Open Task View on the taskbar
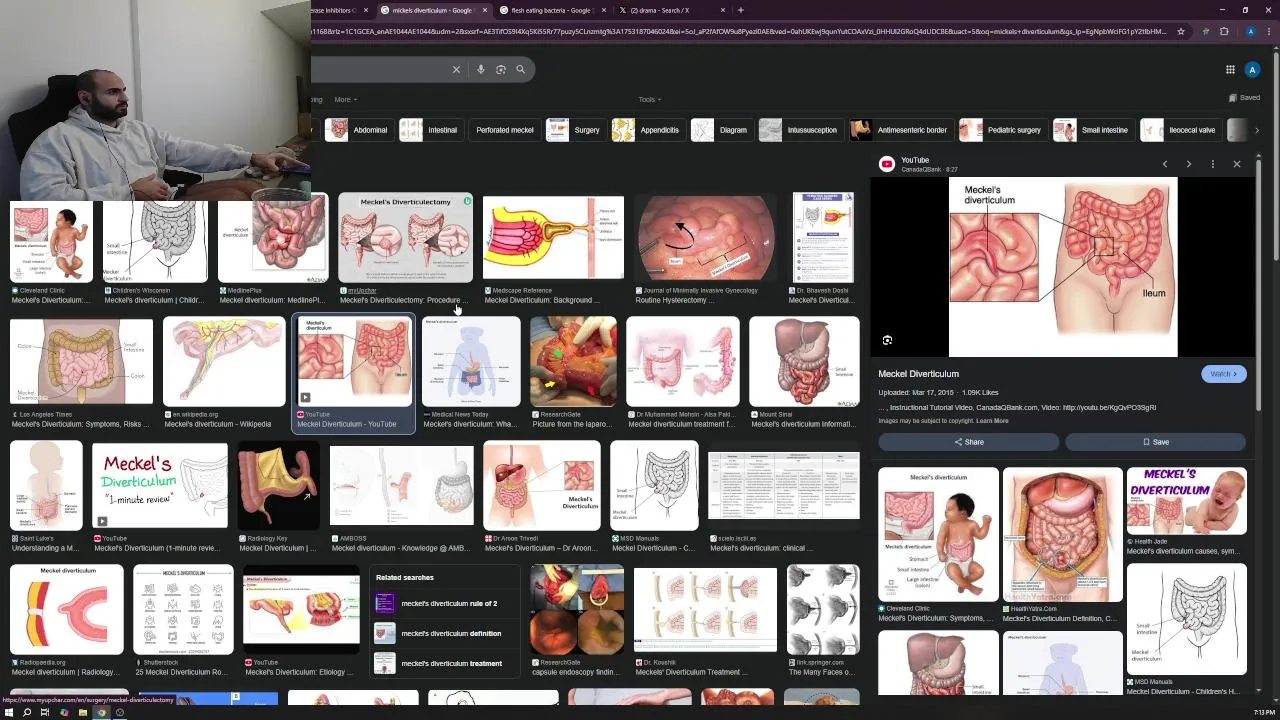Viewport: 1280px width, 720px height. [45, 712]
